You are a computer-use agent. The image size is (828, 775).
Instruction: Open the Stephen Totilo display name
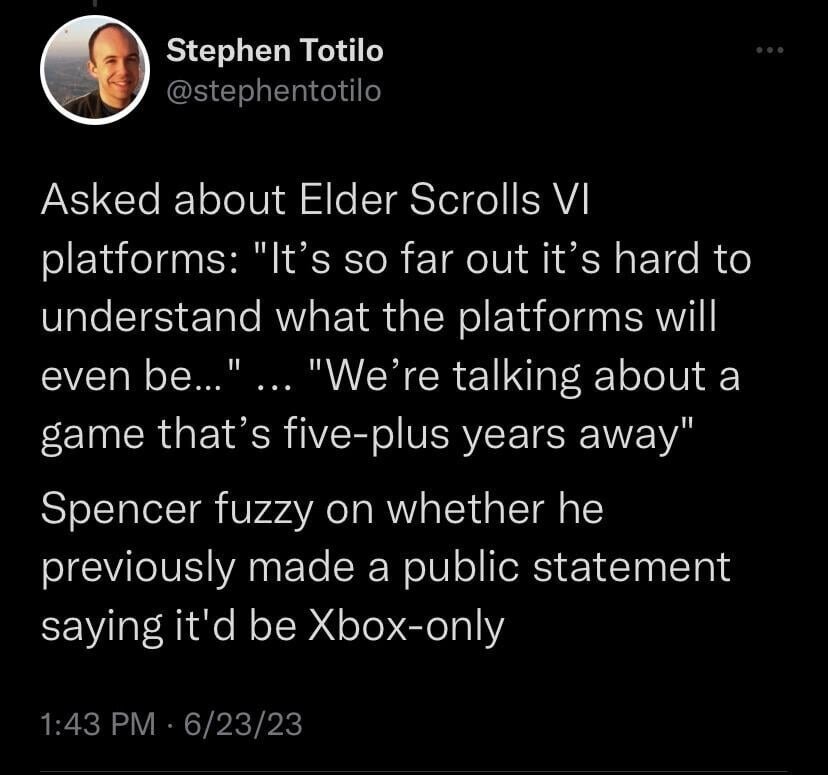(274, 49)
